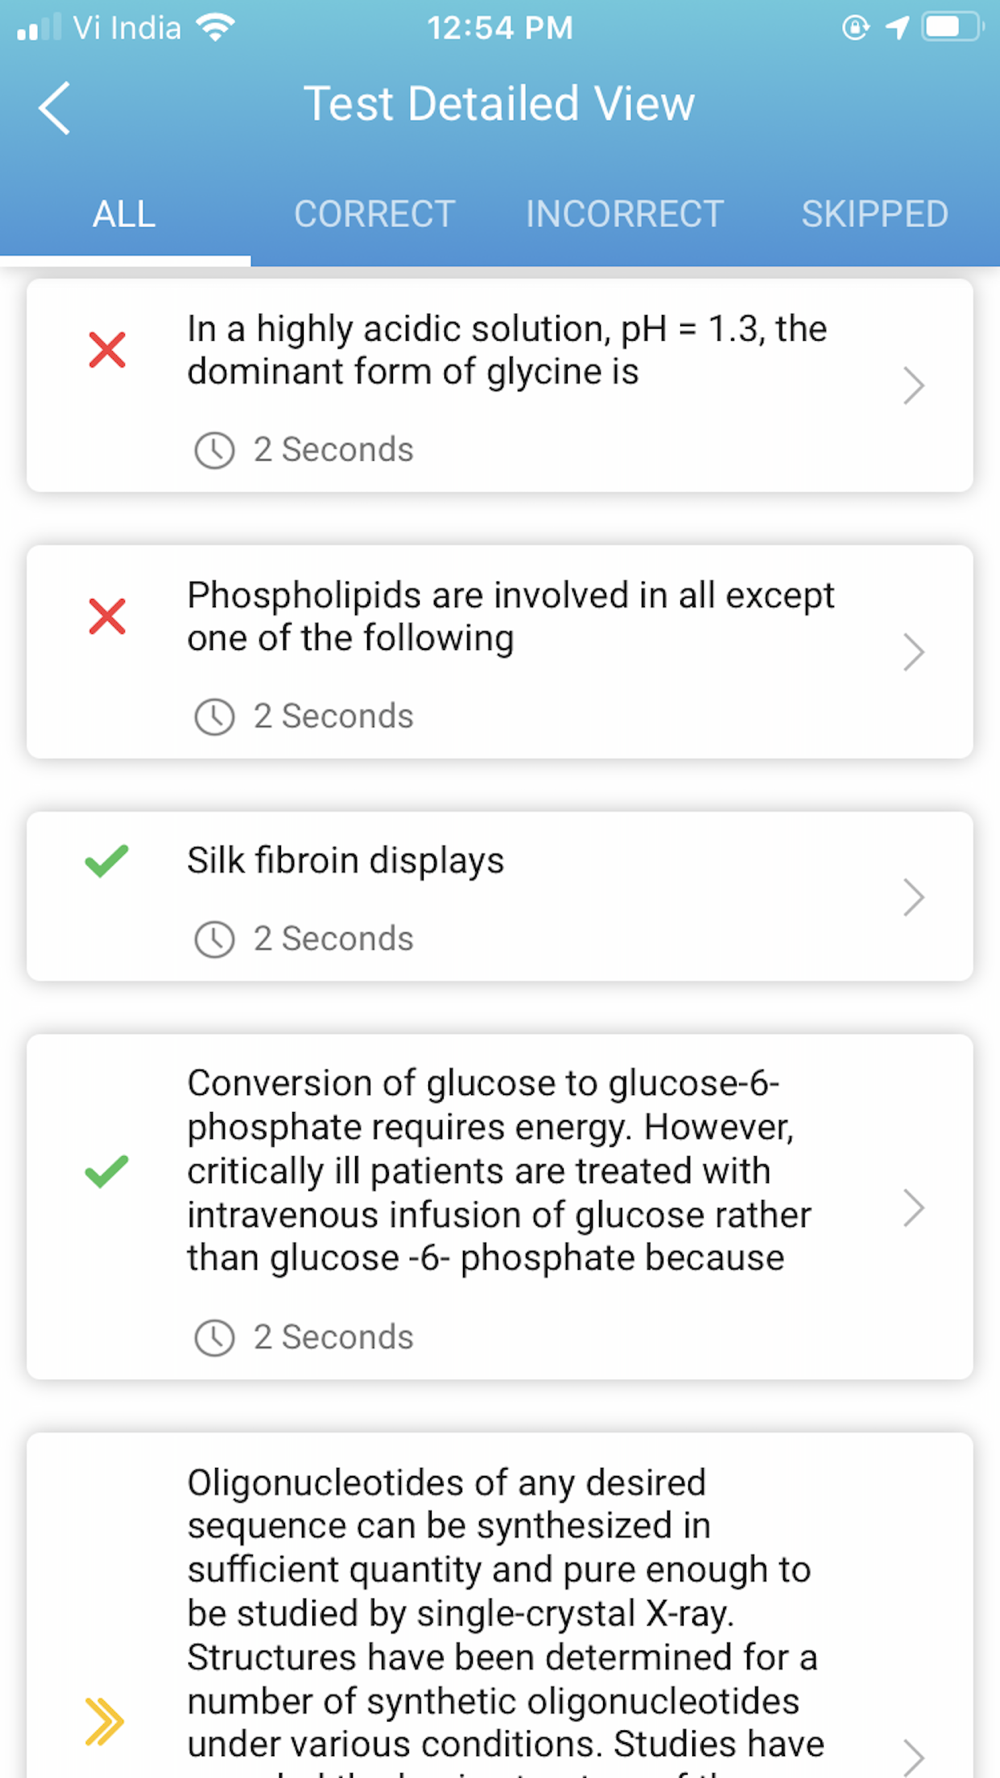Switch to the INCORRECT tab
The image size is (1000, 1778).
[624, 214]
